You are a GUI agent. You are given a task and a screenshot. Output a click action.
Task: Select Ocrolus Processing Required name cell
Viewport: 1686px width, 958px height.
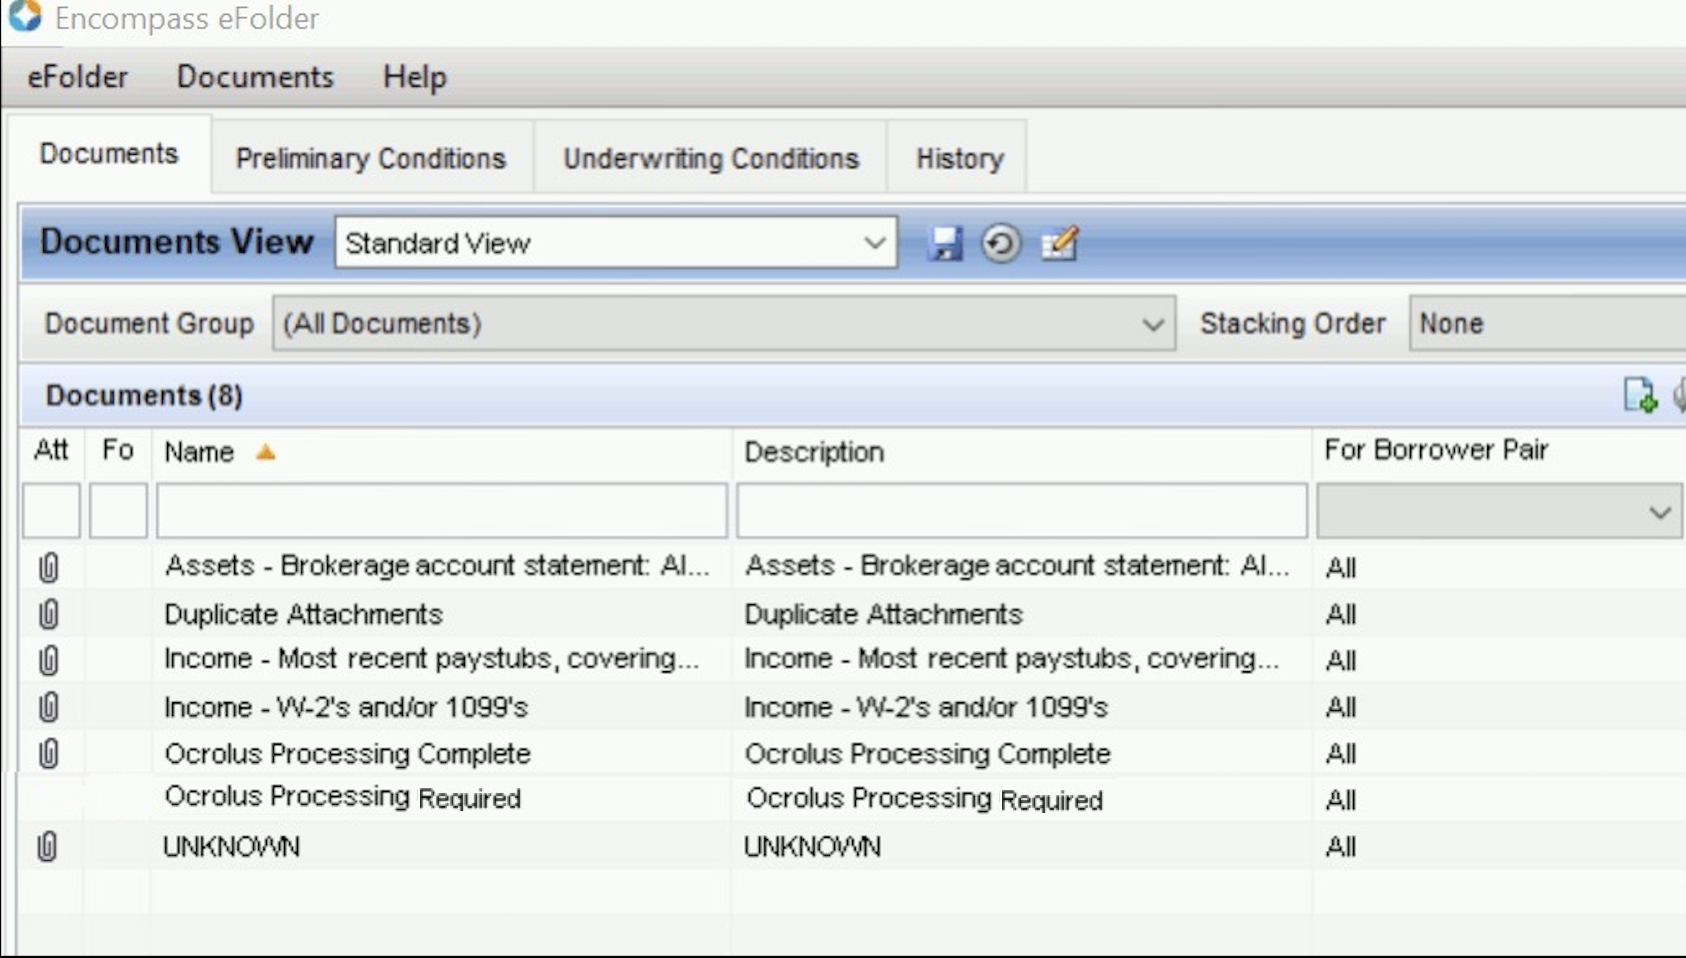pyautogui.click(x=343, y=798)
